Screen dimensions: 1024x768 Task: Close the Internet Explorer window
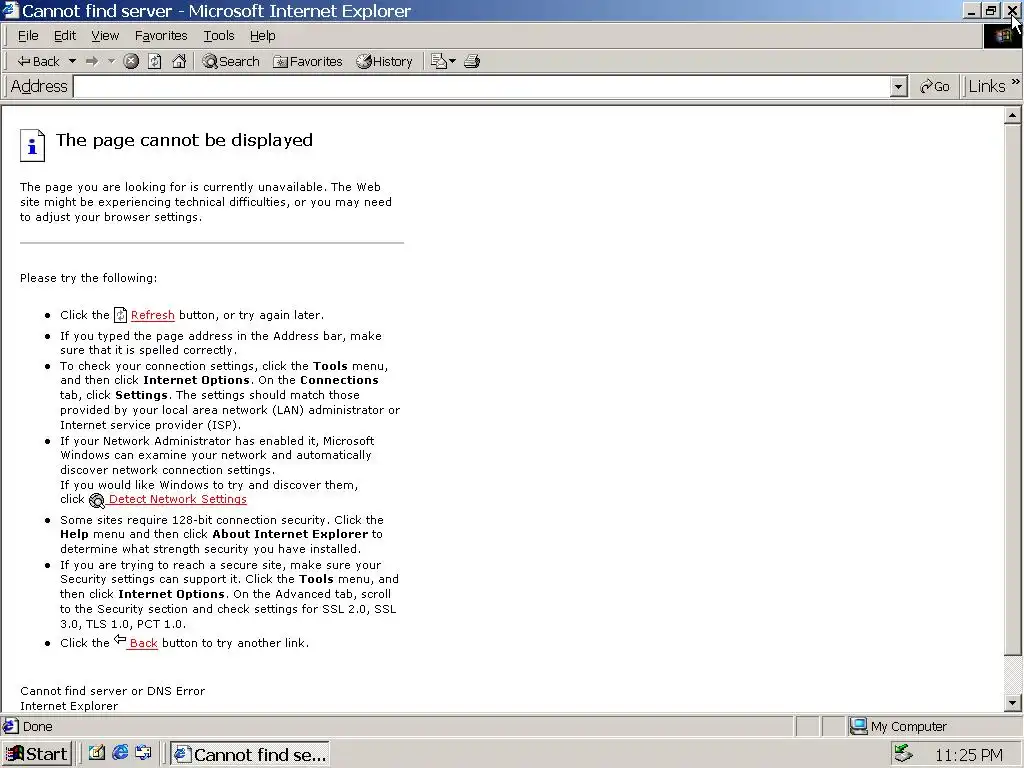(1012, 10)
